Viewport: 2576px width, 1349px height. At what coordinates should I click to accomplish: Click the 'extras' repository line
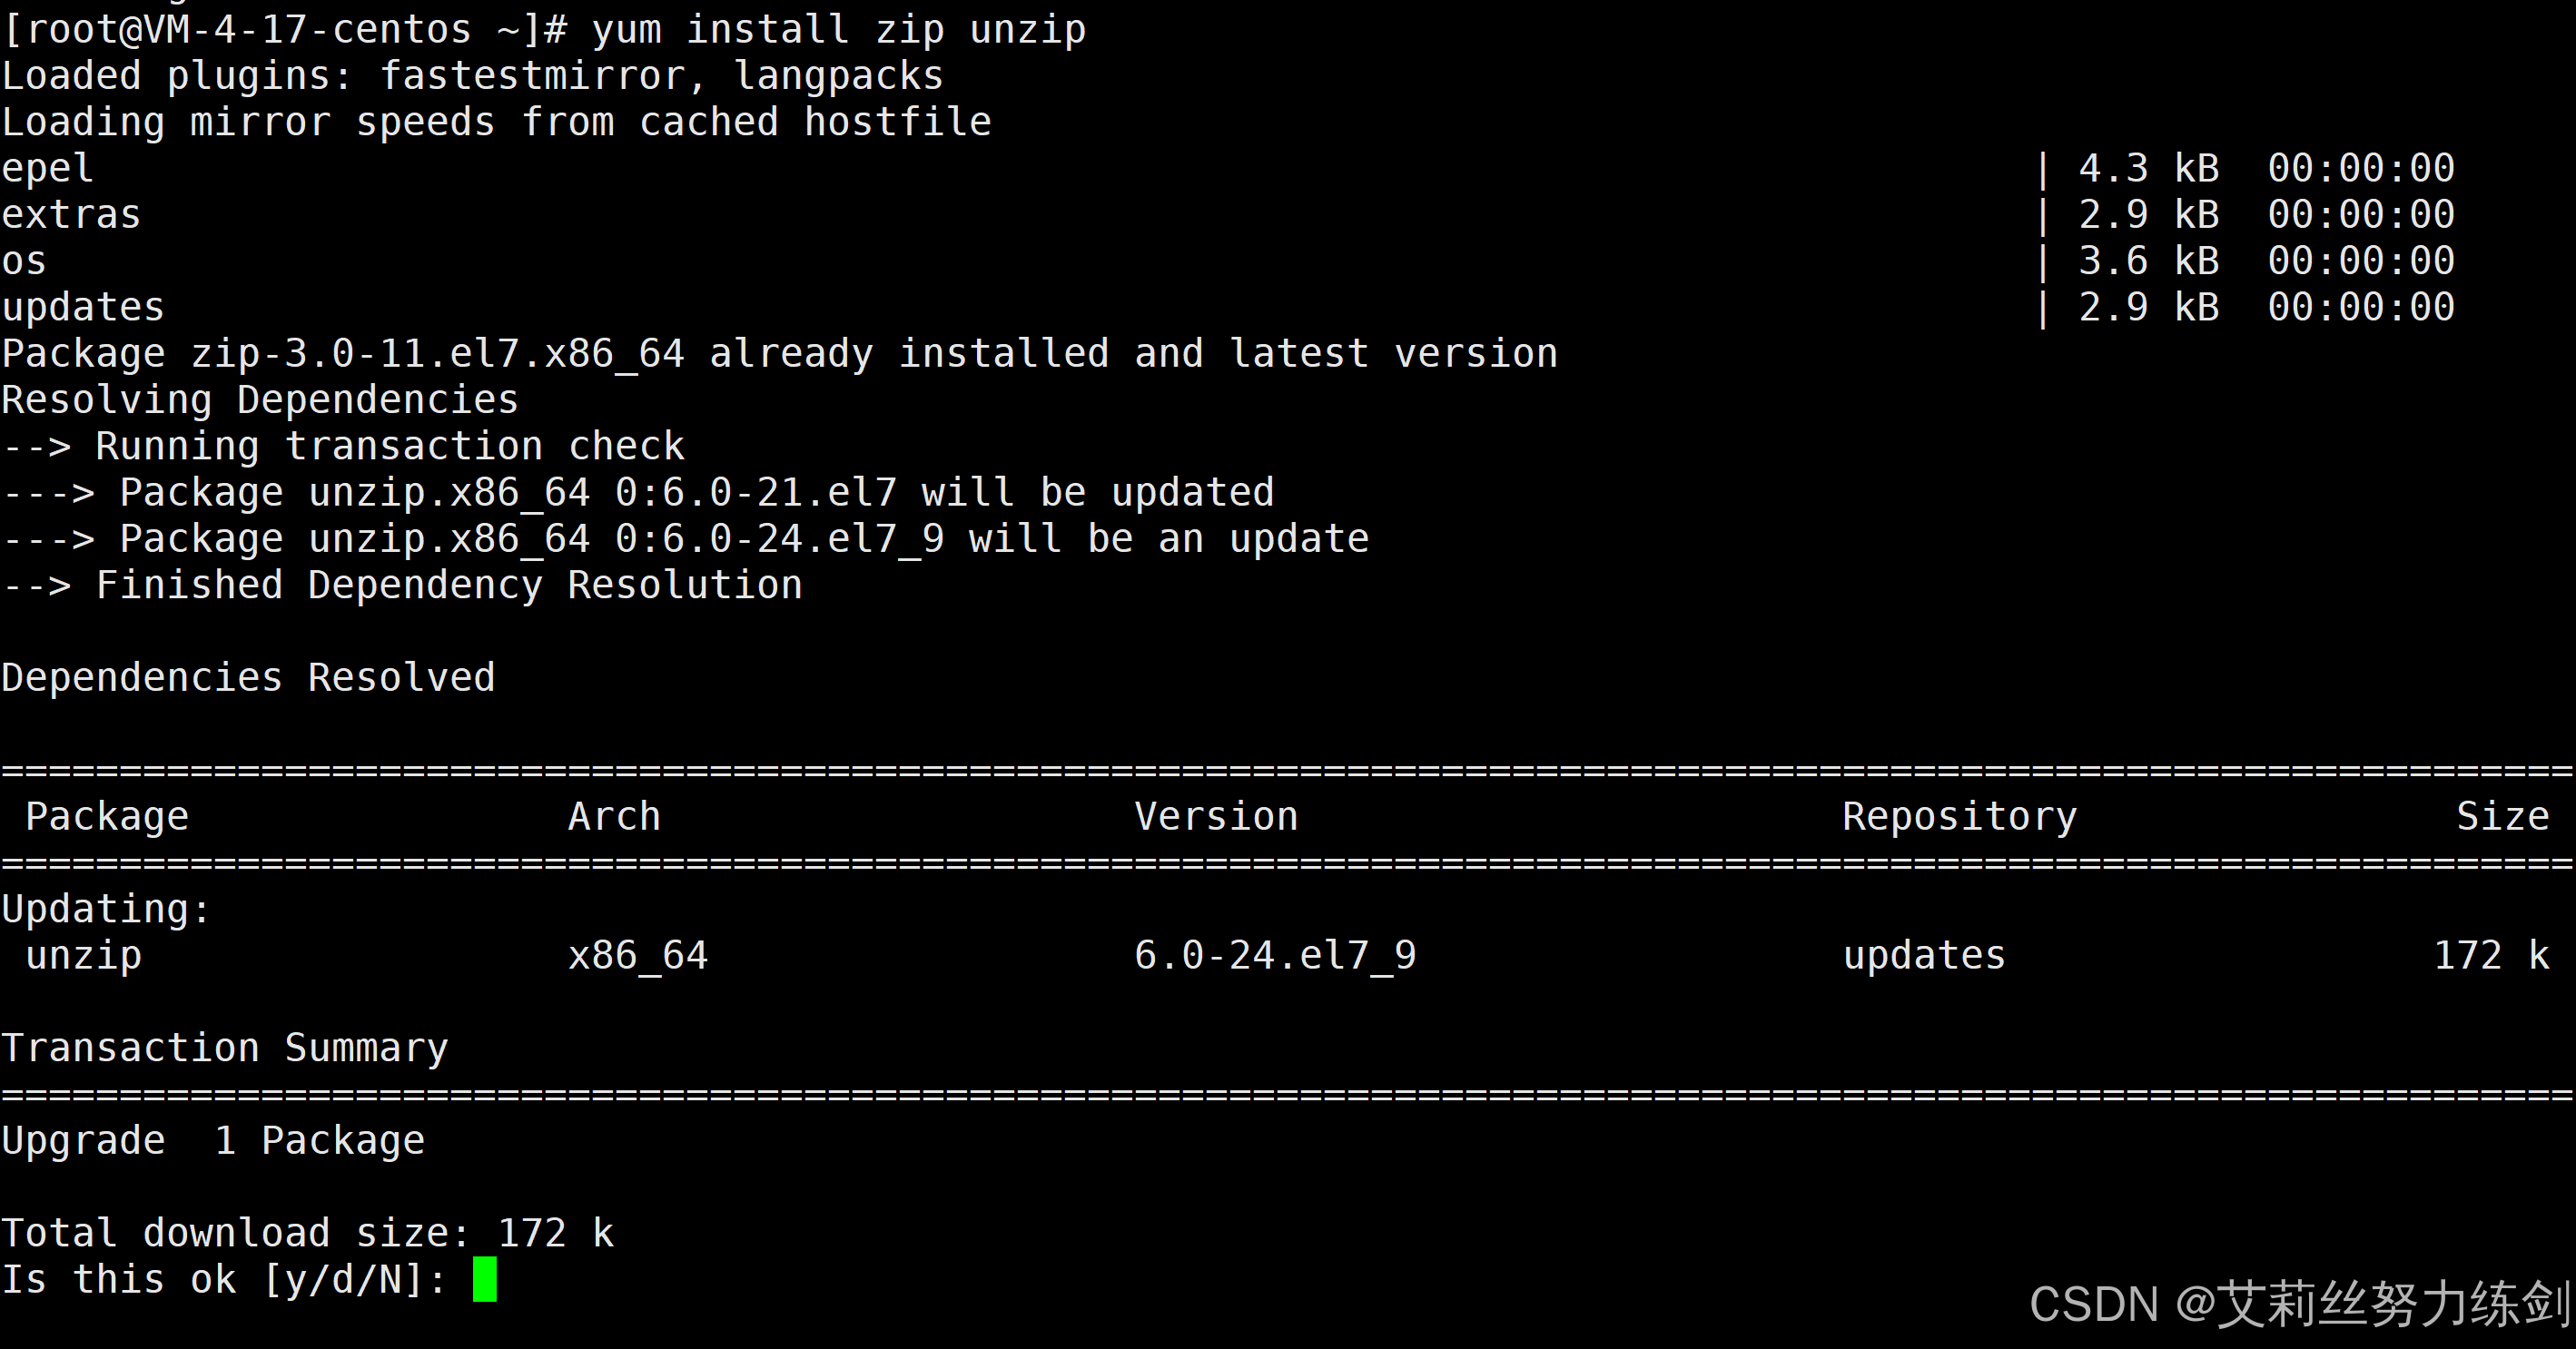(x=1228, y=214)
